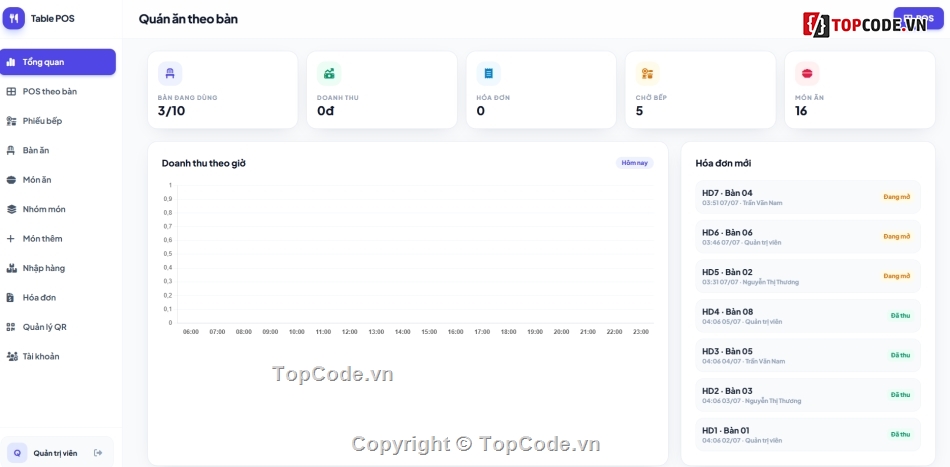Click the Hóa đơn blue card icon
The width and height of the screenshot is (950, 467).
click(488, 73)
